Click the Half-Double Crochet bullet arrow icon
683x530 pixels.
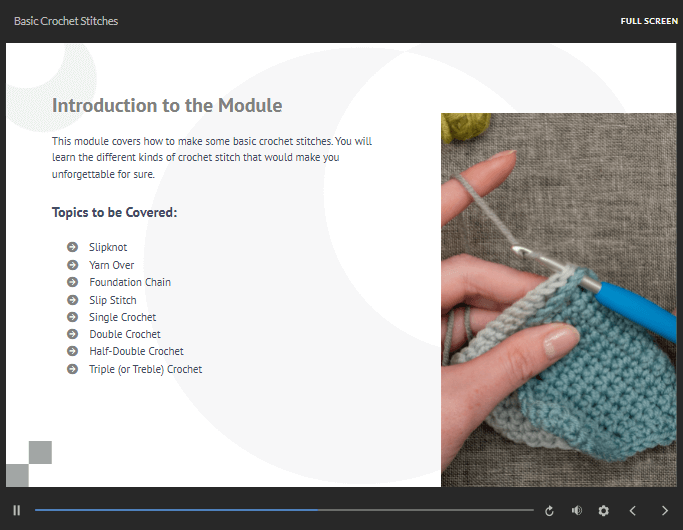[72, 351]
